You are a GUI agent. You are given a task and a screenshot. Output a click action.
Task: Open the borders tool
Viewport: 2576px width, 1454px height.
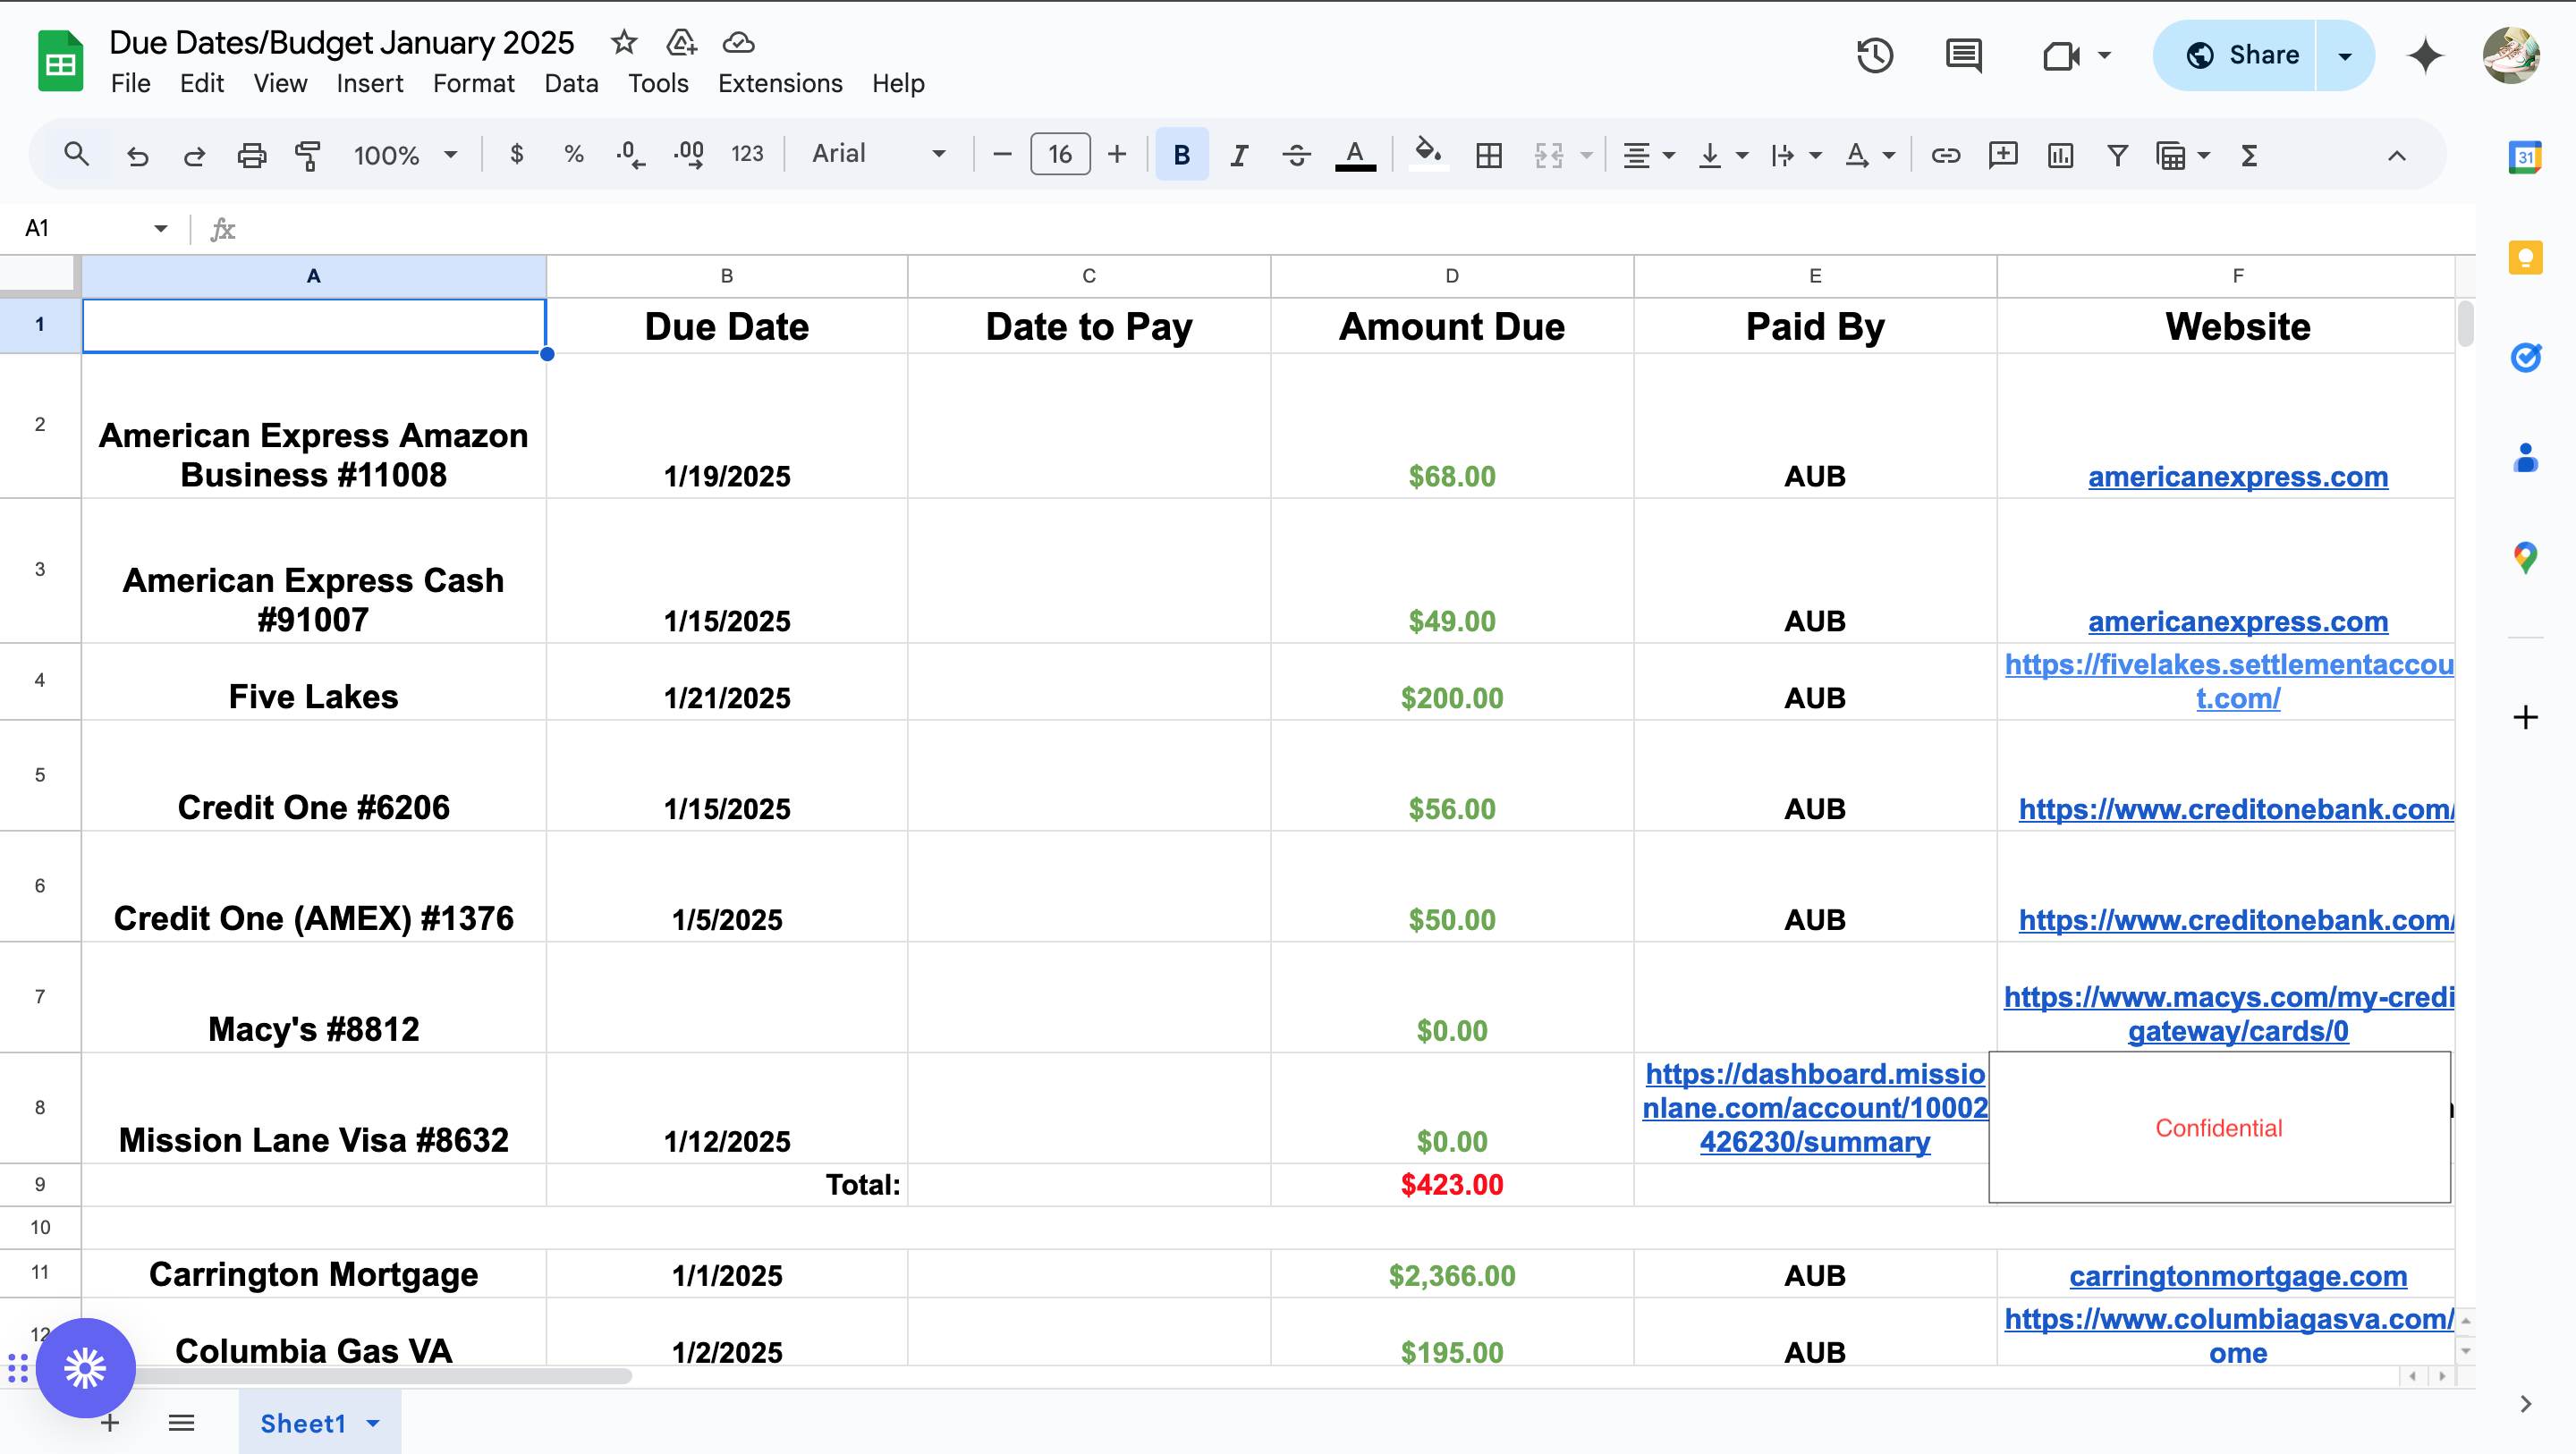click(1489, 155)
